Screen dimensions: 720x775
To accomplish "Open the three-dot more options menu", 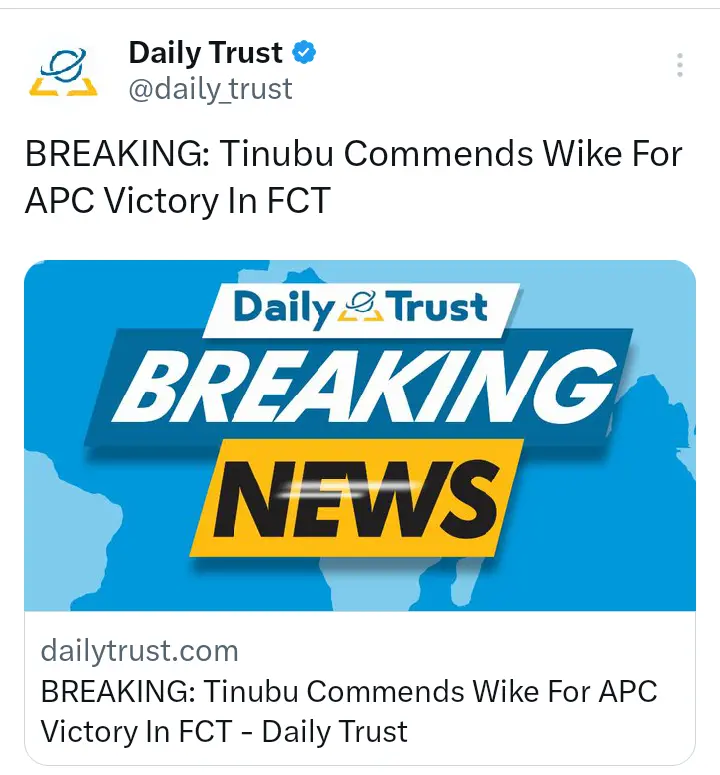I will point(680,65).
